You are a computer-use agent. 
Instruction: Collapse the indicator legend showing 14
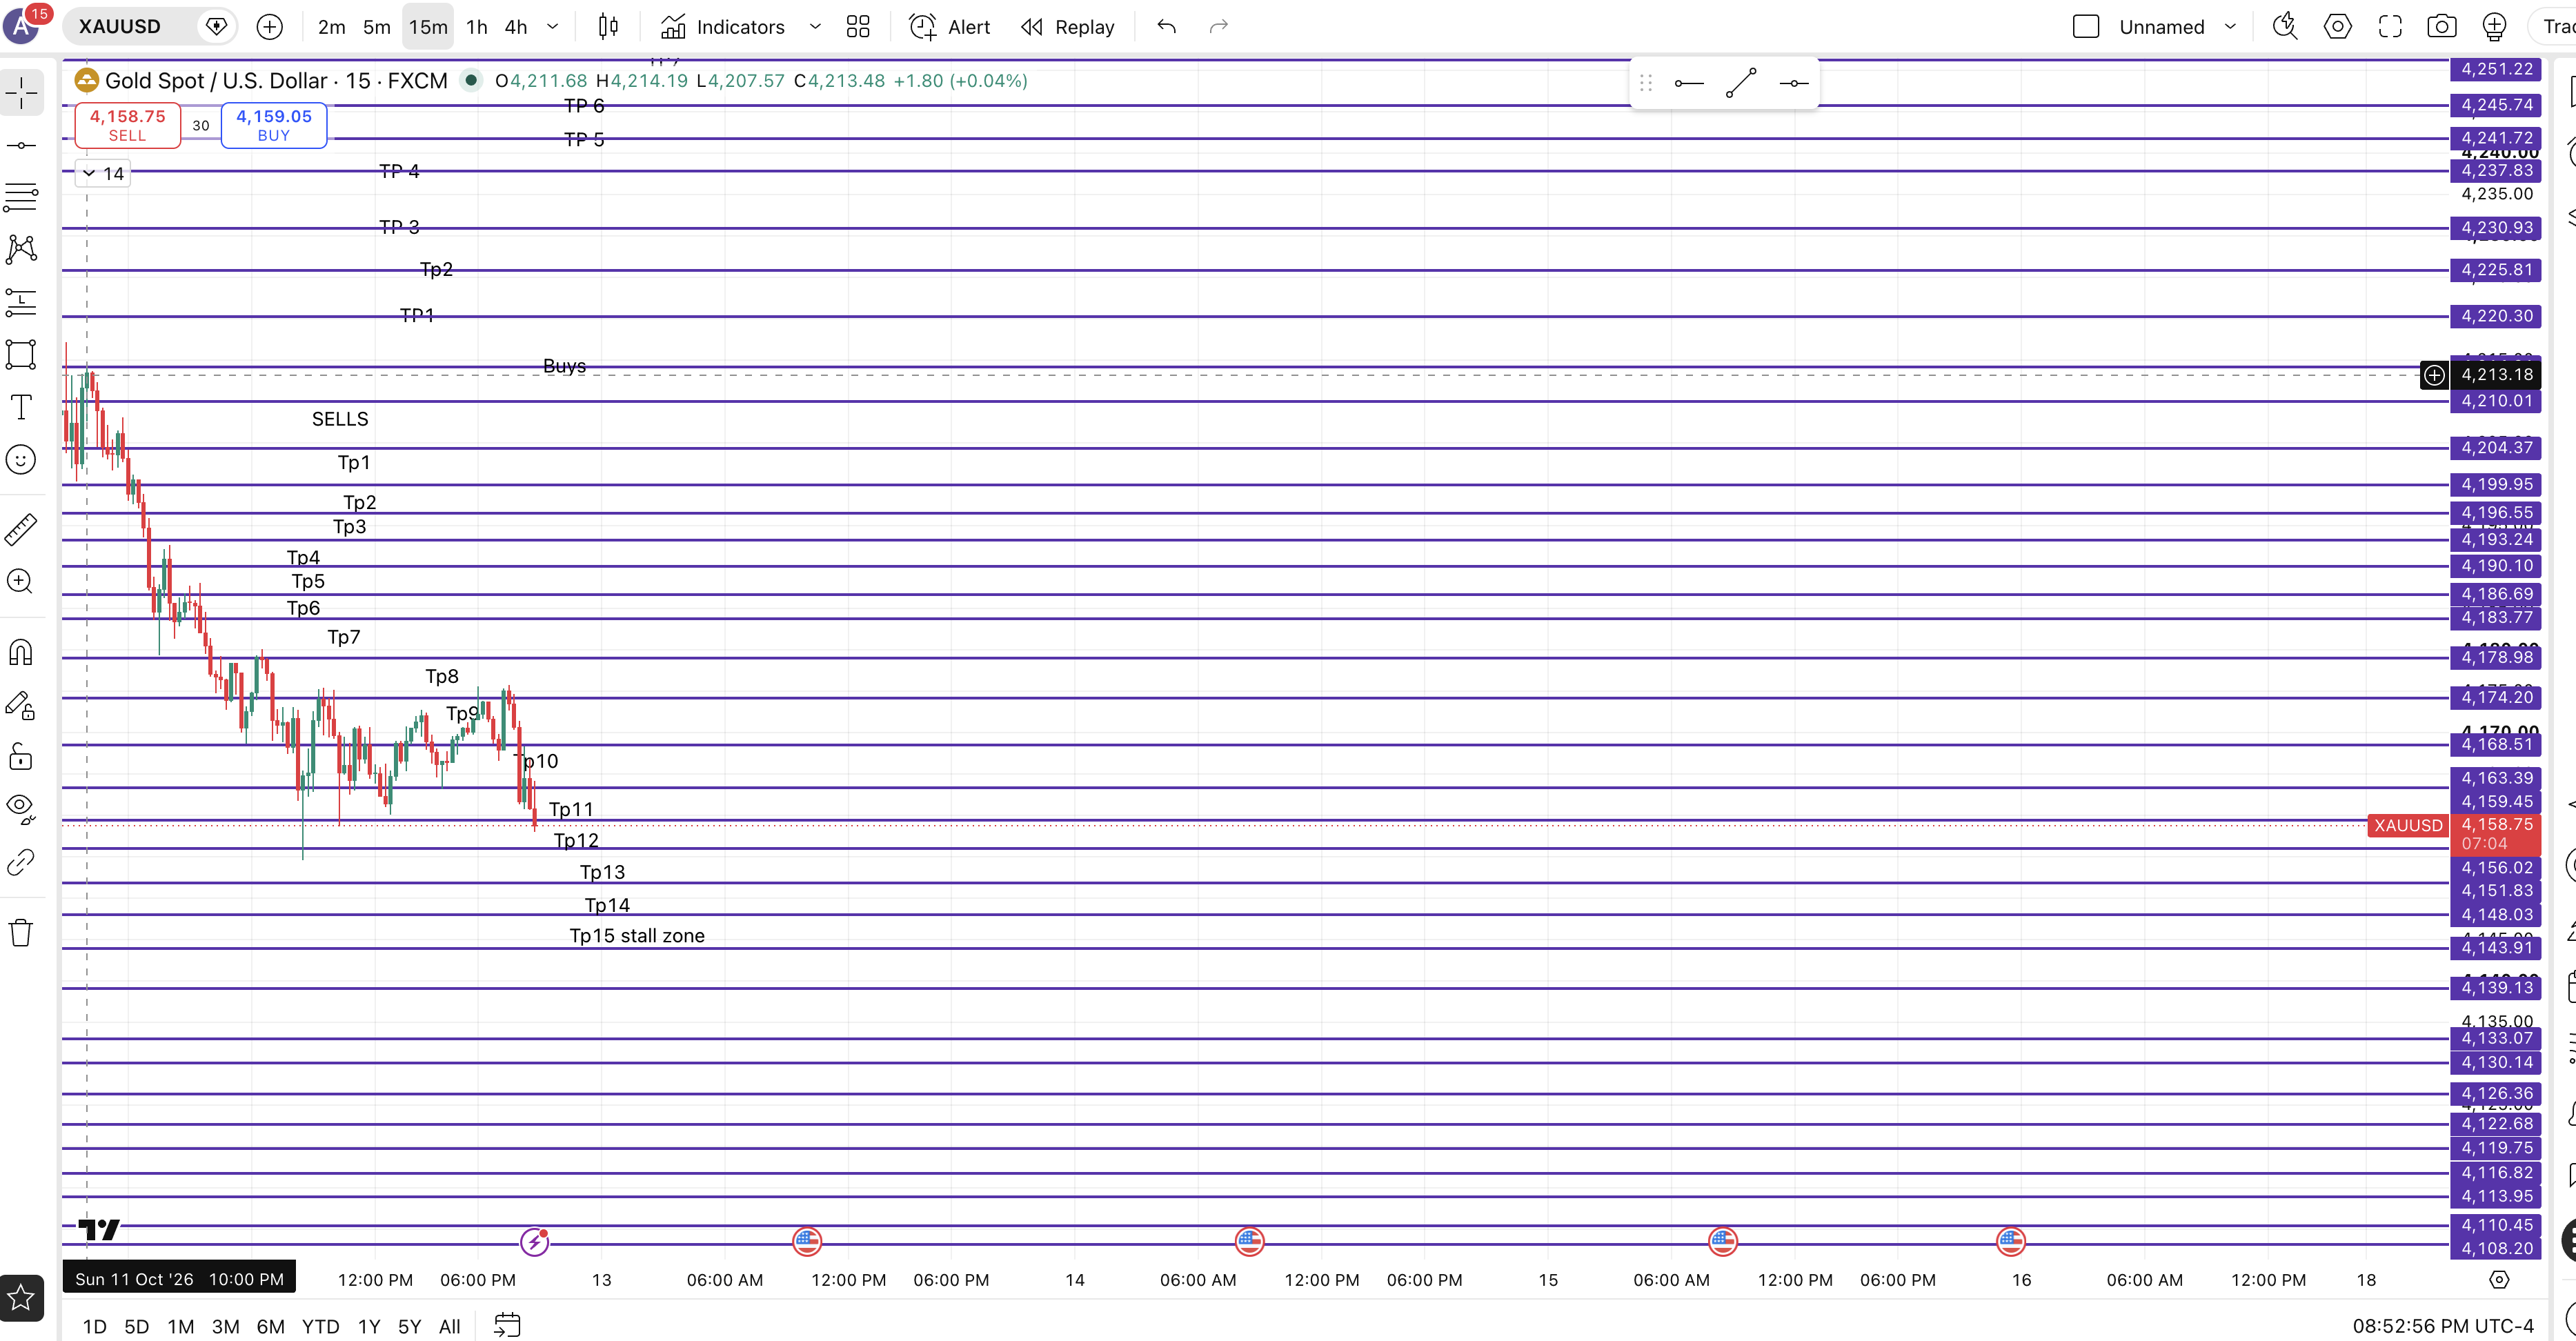103,173
